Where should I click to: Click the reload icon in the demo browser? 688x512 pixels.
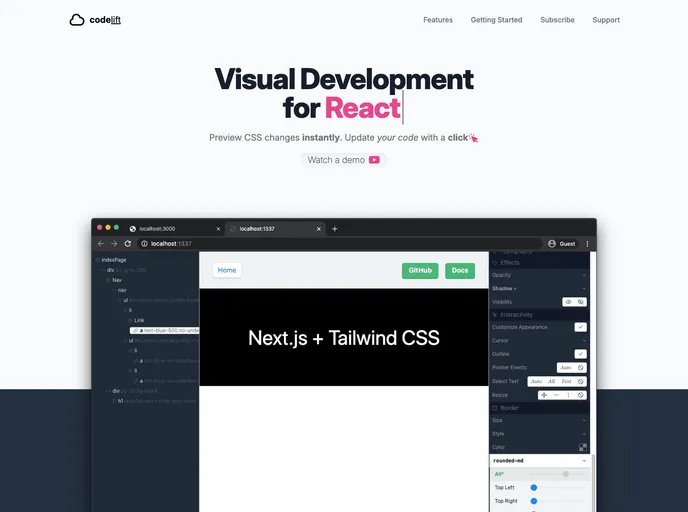[128, 243]
